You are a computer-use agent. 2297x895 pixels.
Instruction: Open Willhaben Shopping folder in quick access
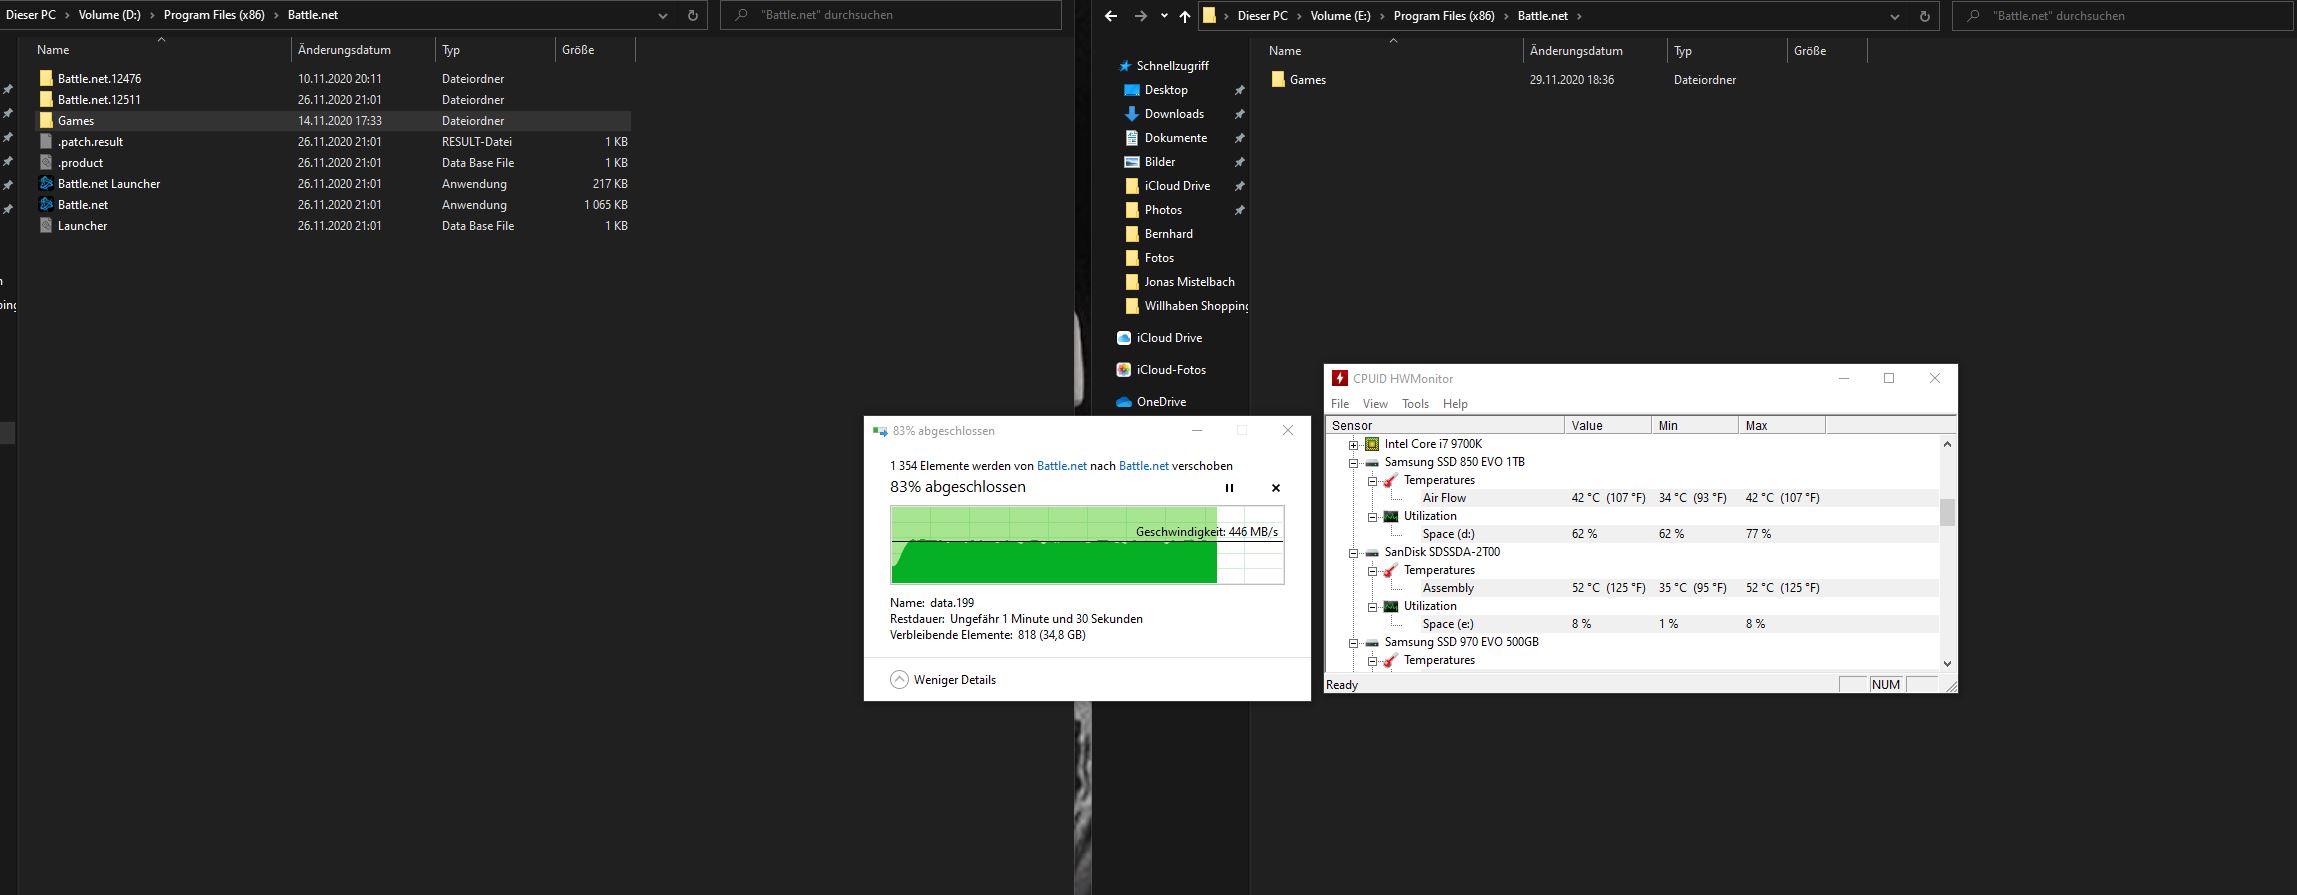(x=1186, y=306)
